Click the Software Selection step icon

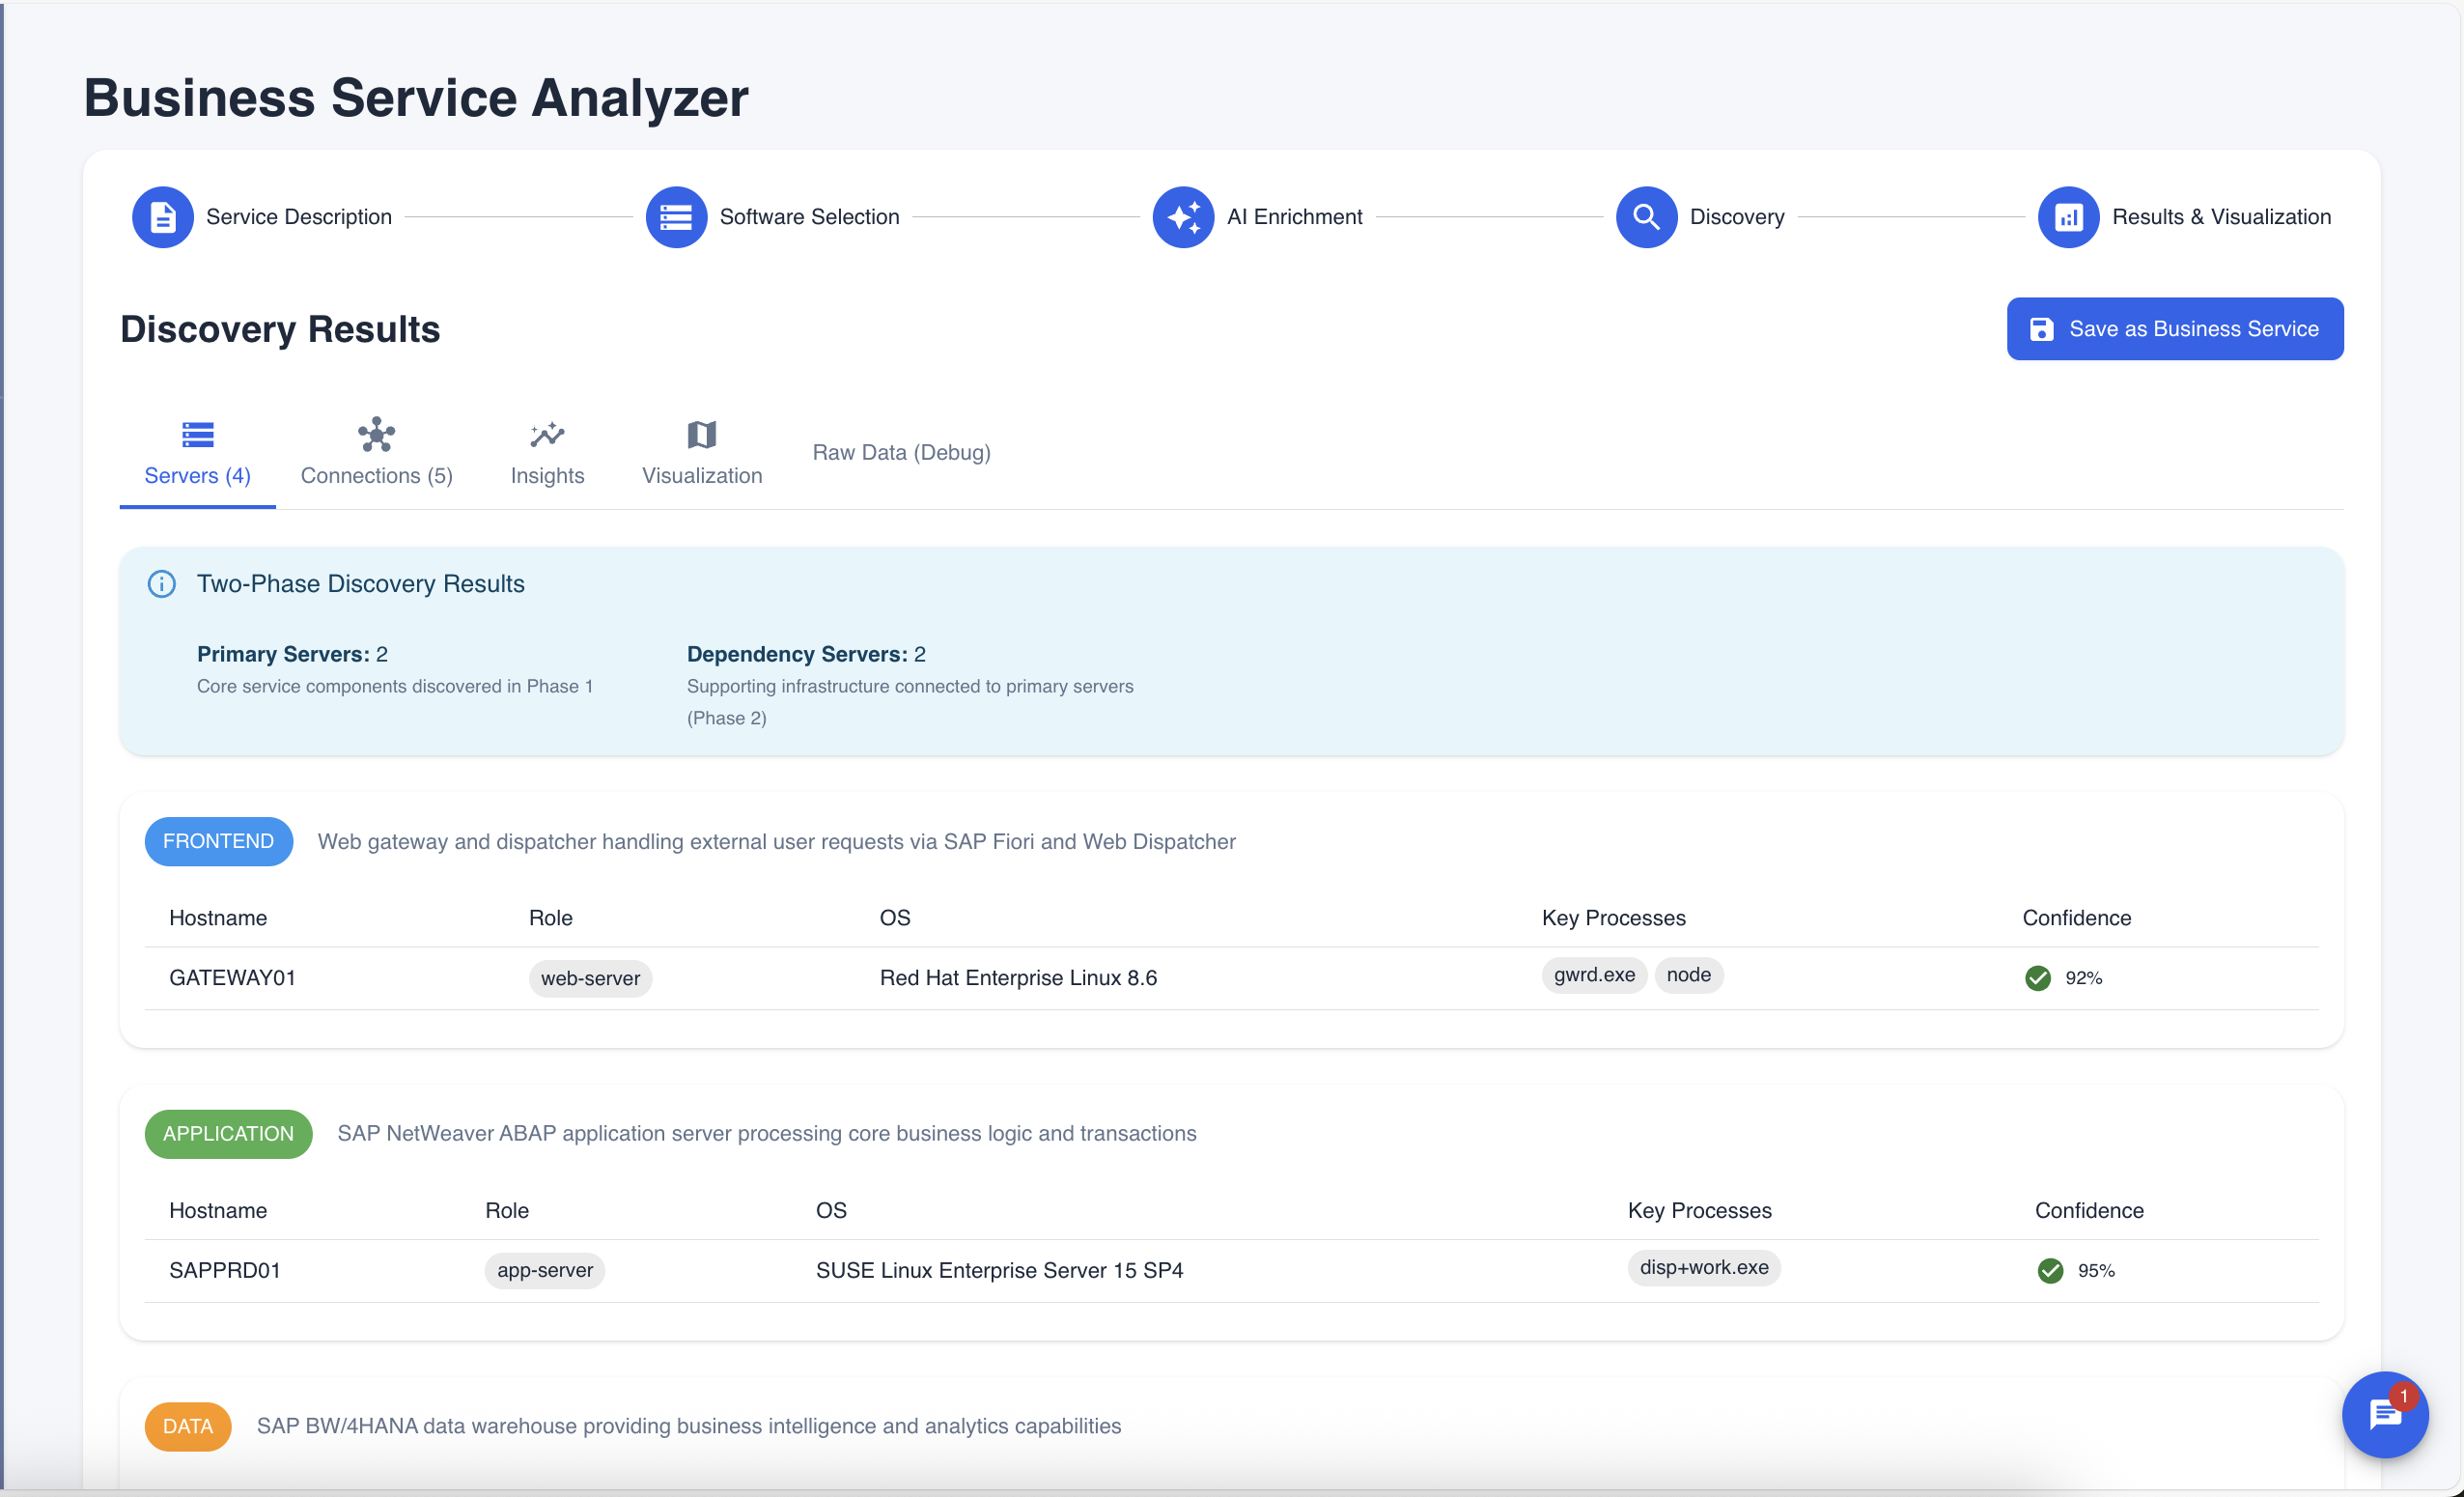pos(676,217)
